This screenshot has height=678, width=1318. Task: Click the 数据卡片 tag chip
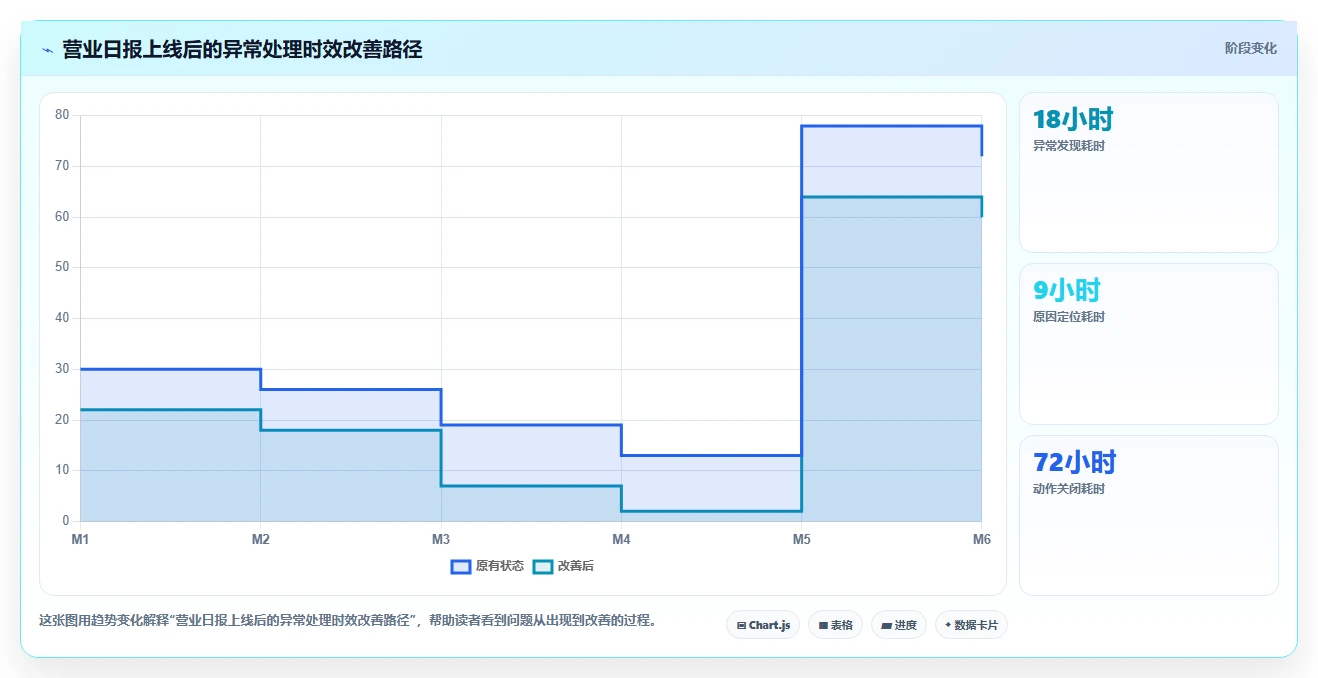(971, 625)
